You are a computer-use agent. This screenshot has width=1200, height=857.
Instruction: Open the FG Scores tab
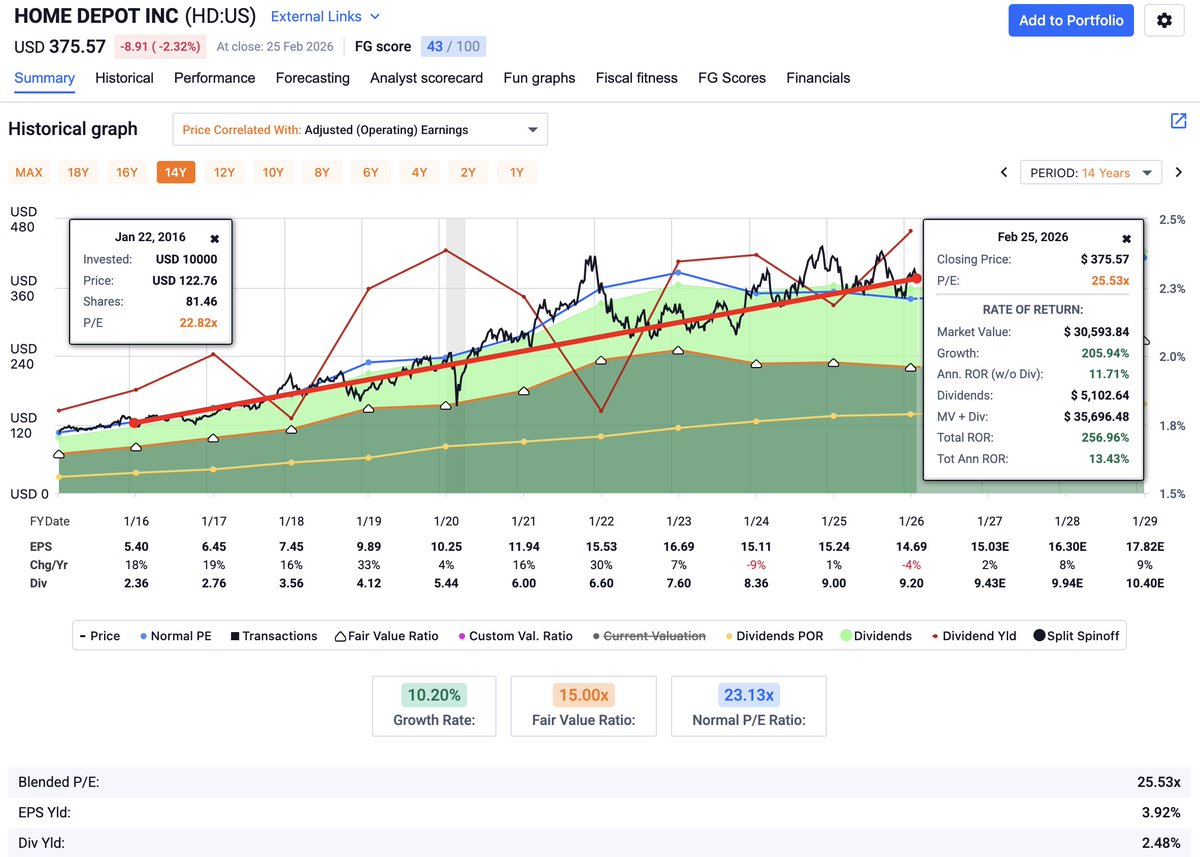pyautogui.click(x=732, y=78)
